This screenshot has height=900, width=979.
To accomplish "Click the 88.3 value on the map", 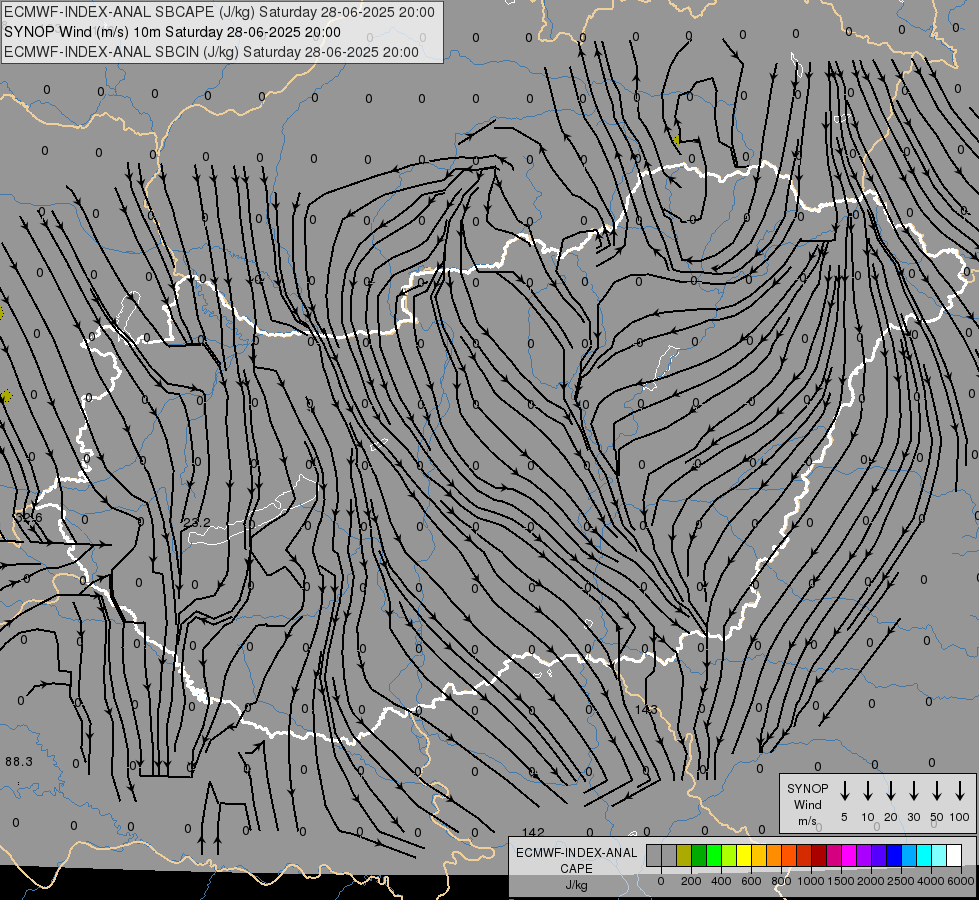I will (19, 761).
